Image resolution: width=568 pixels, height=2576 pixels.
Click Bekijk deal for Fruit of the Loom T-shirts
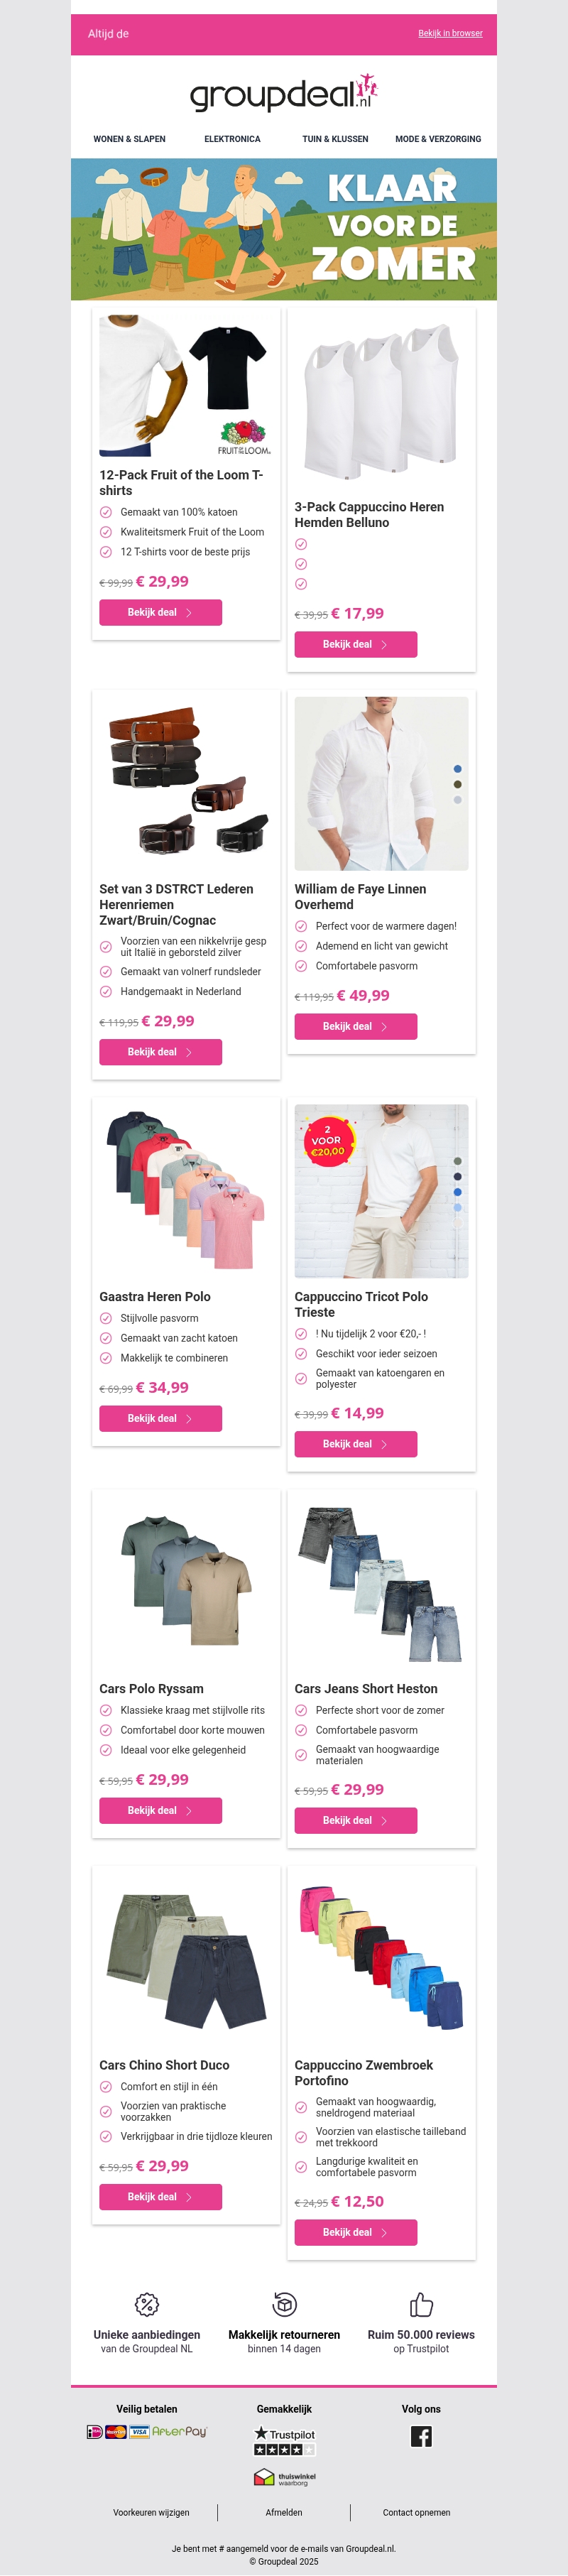pos(160,612)
